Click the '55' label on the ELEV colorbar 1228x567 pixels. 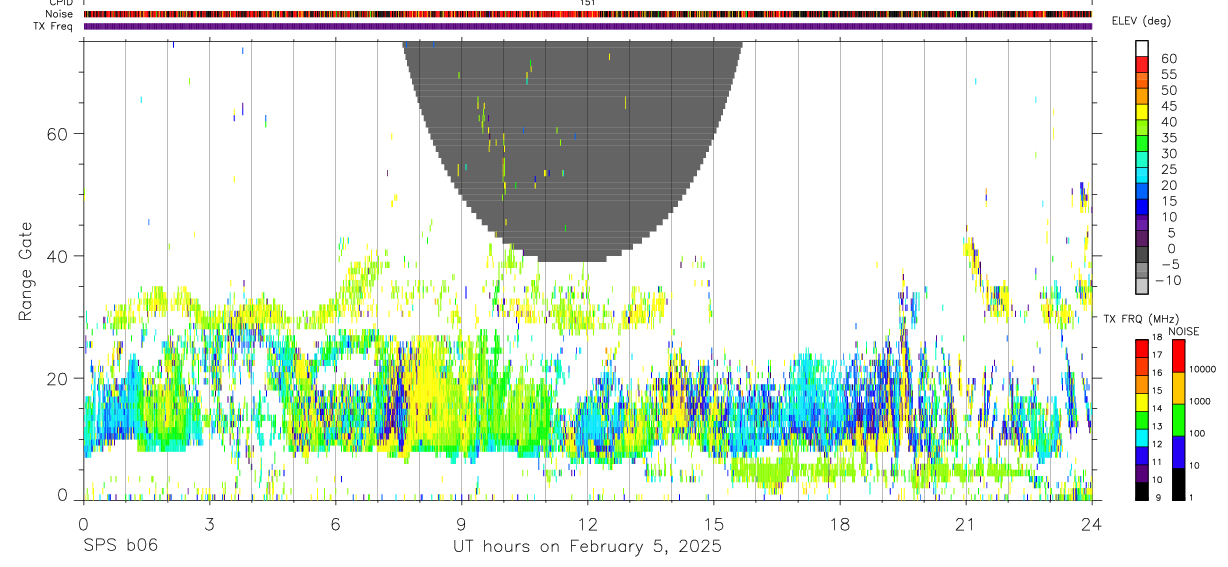click(1168, 74)
